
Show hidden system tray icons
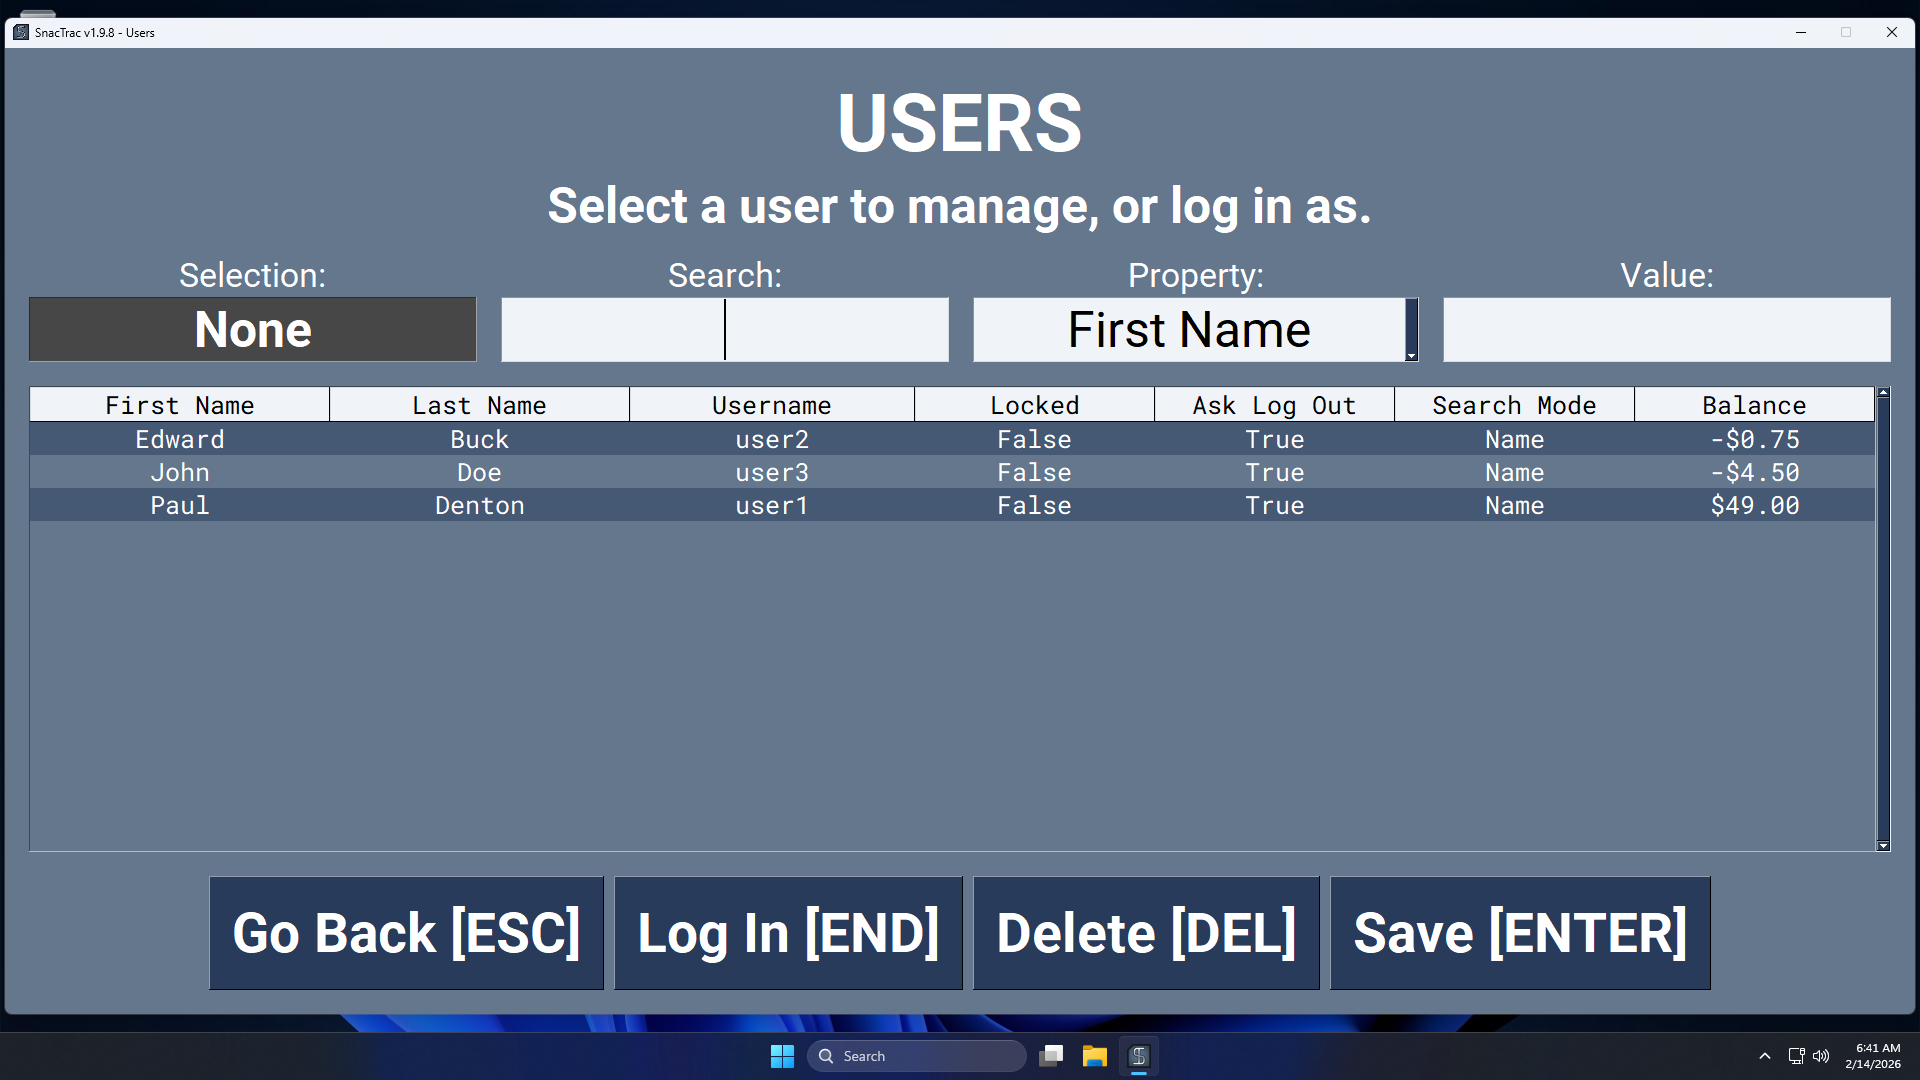(1765, 1056)
